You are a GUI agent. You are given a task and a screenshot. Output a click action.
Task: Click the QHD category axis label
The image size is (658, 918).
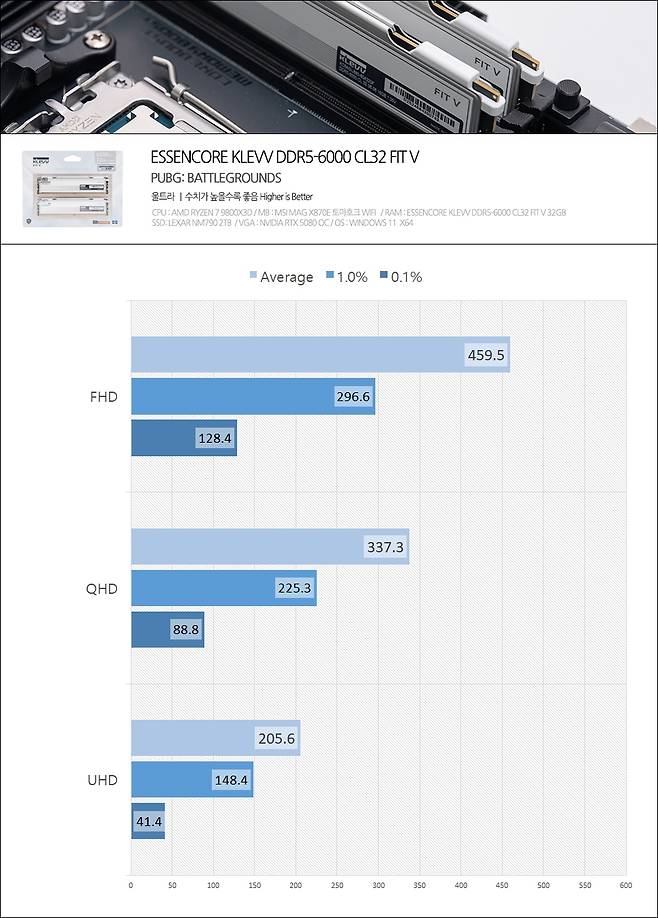pos(102,588)
